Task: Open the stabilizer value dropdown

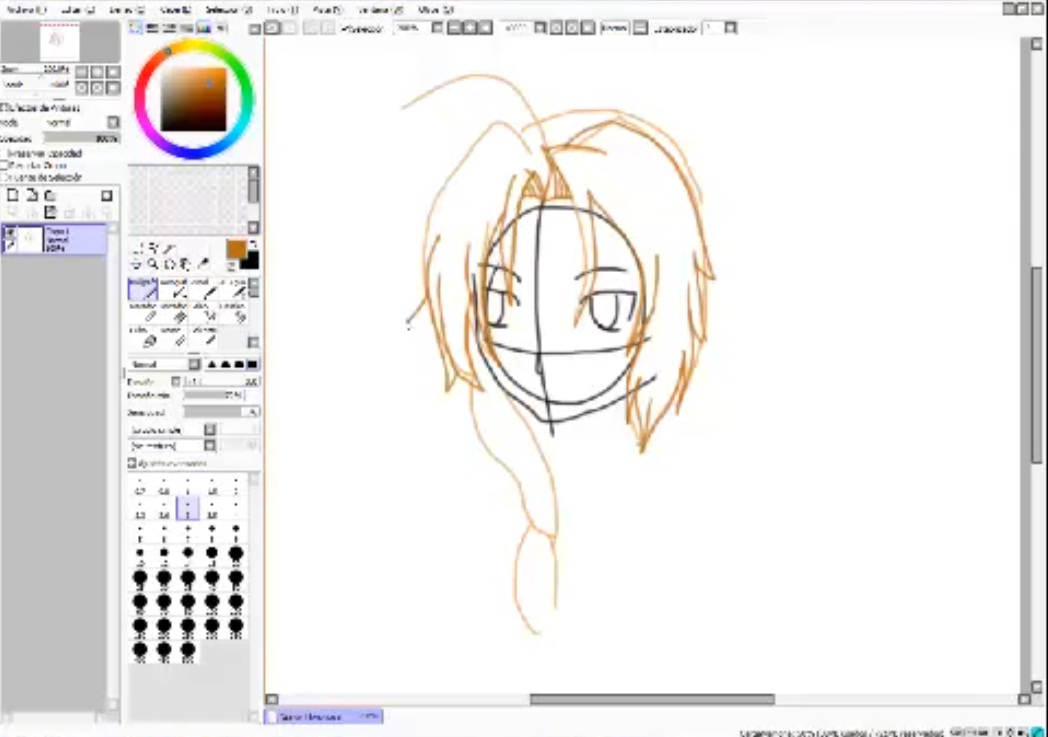Action: (x=731, y=28)
